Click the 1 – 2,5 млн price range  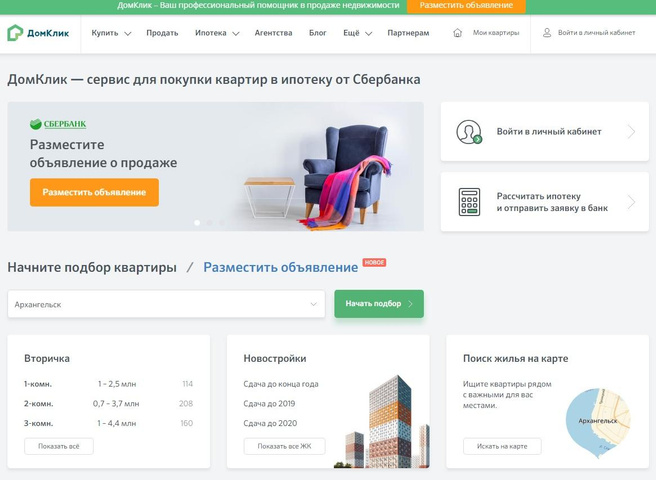coord(117,384)
